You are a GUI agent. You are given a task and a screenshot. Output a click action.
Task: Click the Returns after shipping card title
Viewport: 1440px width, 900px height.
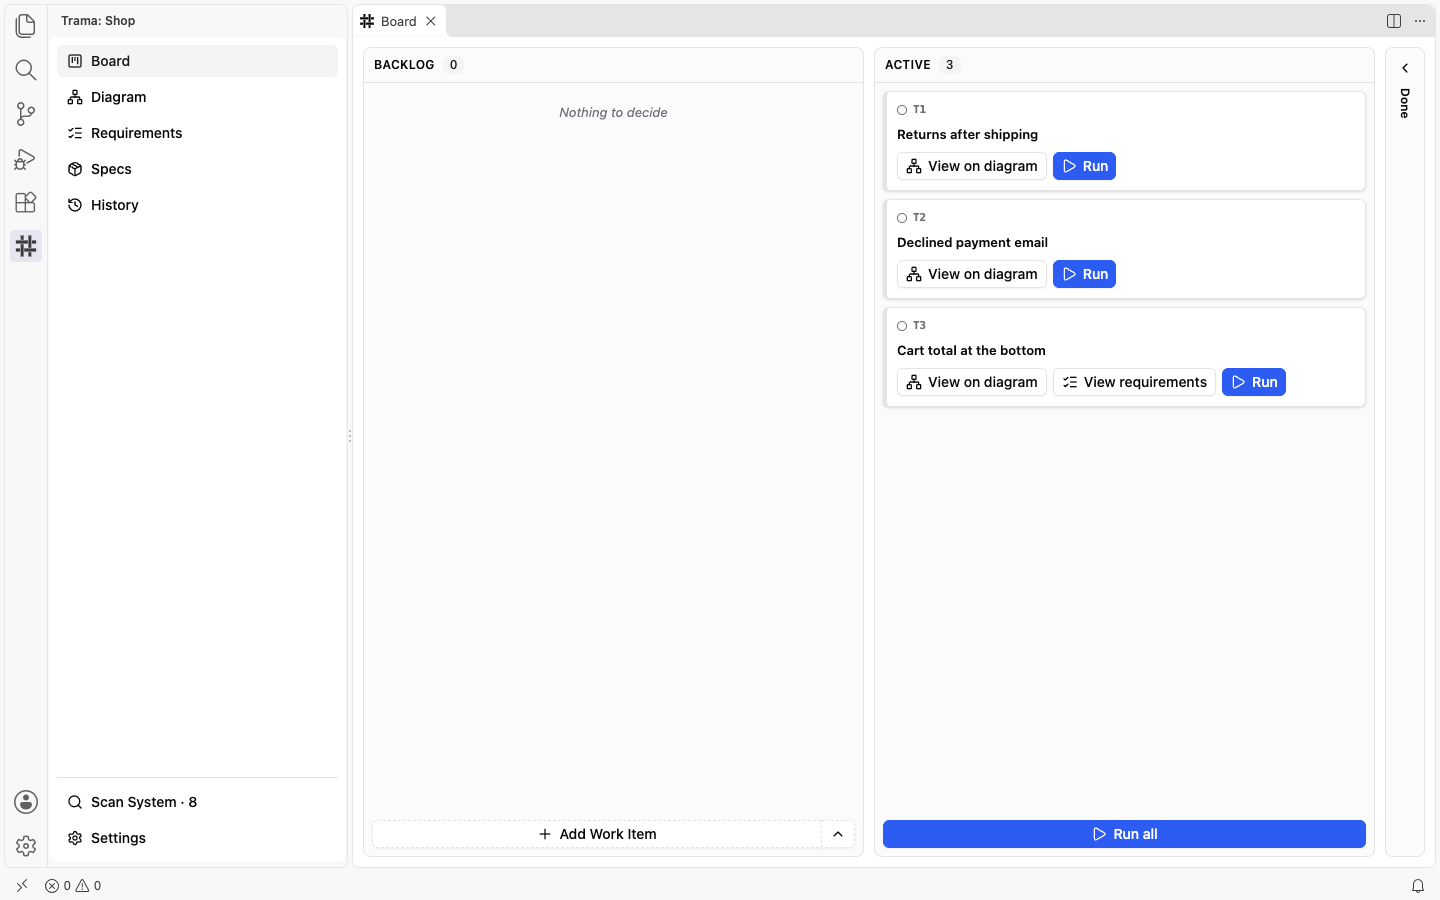(x=967, y=134)
